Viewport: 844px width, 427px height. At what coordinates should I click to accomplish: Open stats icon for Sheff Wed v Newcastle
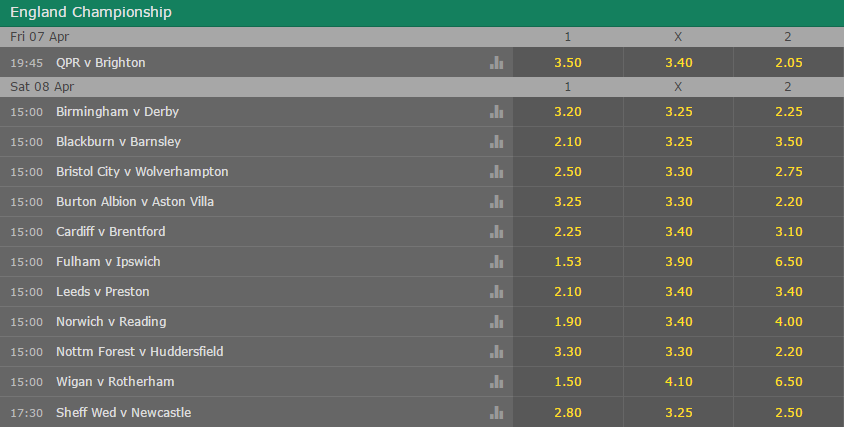pyautogui.click(x=496, y=412)
